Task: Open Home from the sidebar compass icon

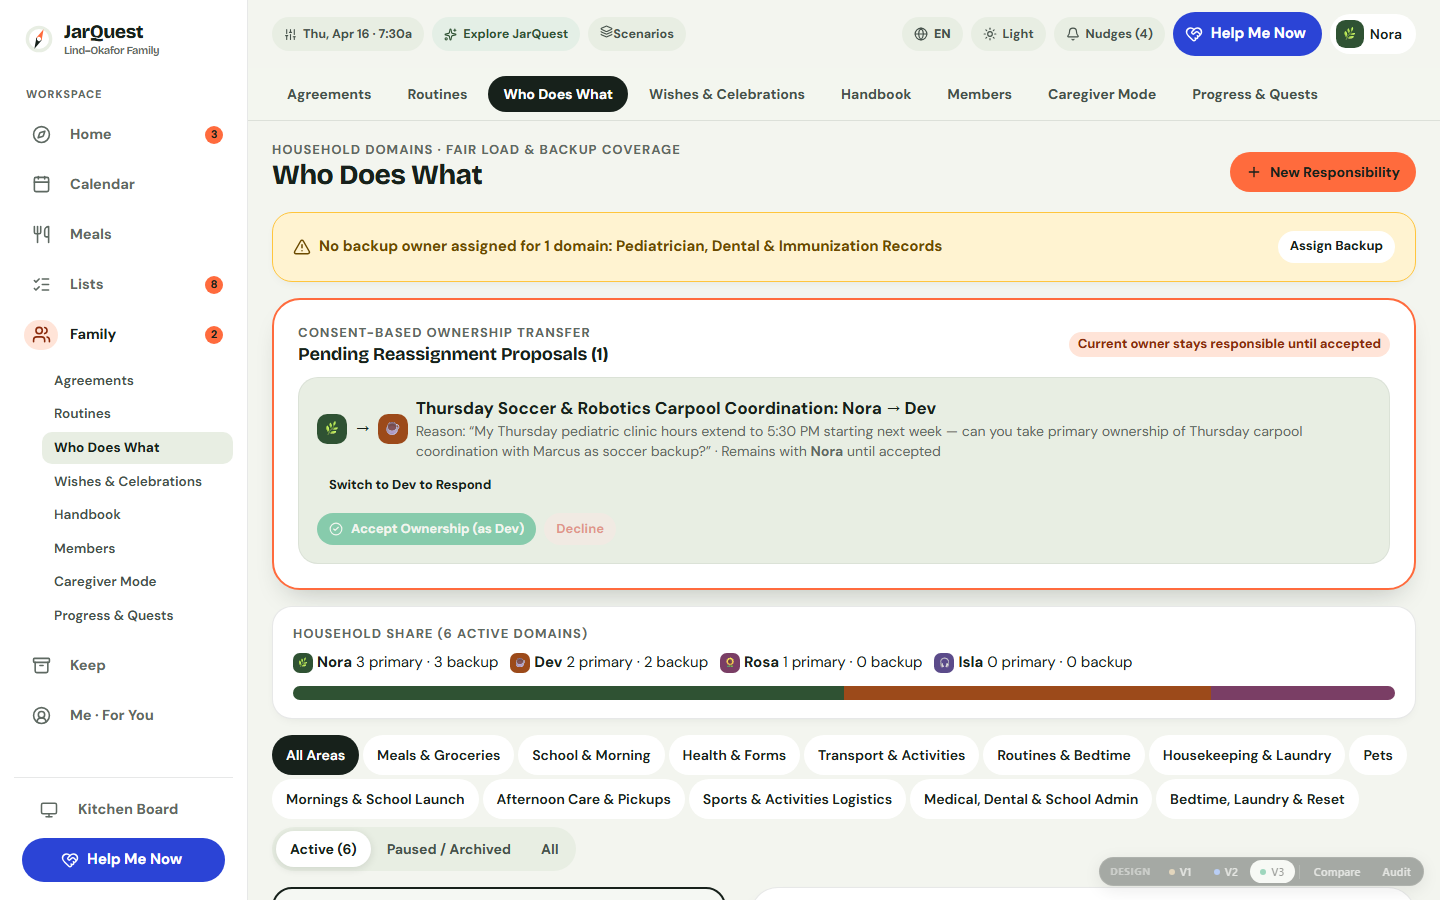Action: (x=41, y=134)
